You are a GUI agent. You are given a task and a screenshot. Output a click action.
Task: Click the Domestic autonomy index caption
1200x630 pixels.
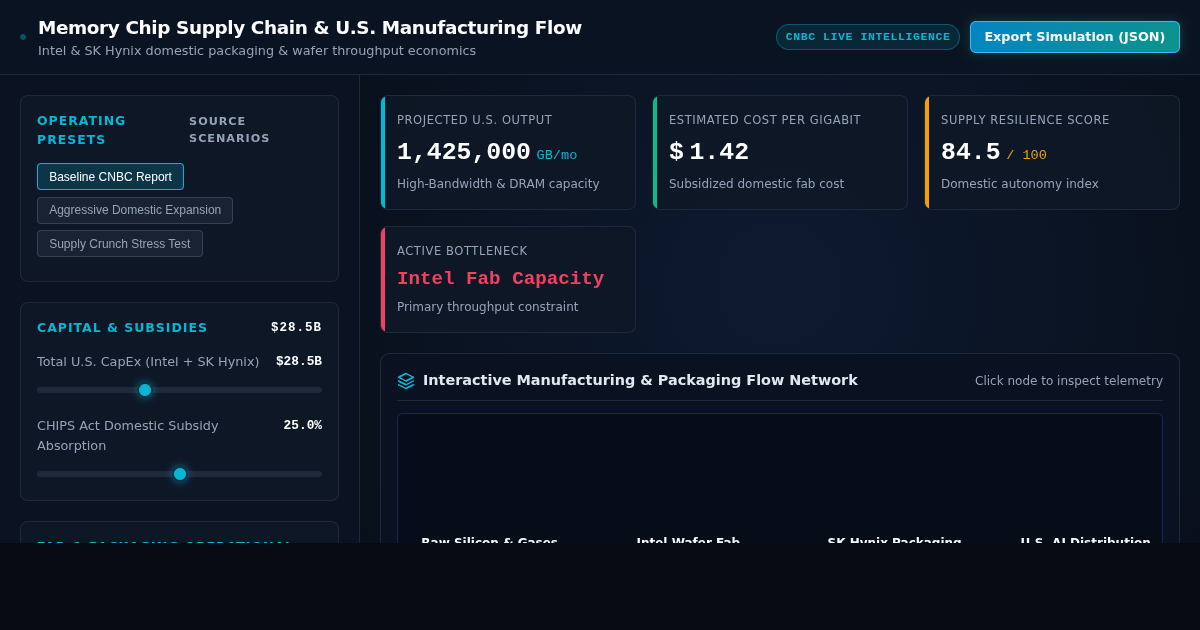[x=1020, y=184]
